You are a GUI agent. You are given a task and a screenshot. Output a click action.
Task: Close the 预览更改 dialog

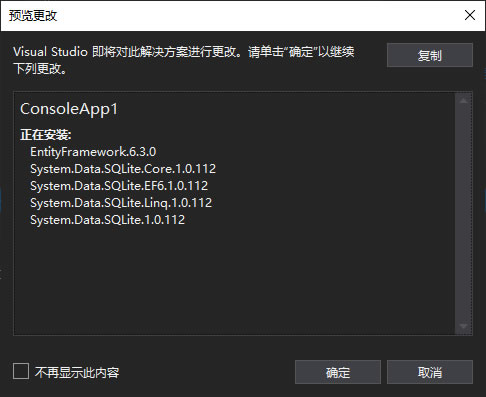[x=470, y=15]
